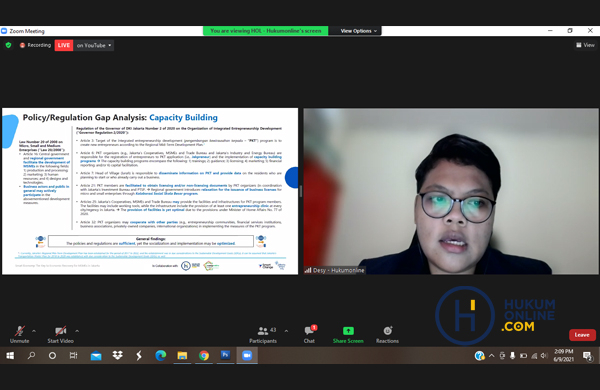Open View Options dropdown
Viewport: 600px width, 390px height.
pyautogui.click(x=358, y=31)
